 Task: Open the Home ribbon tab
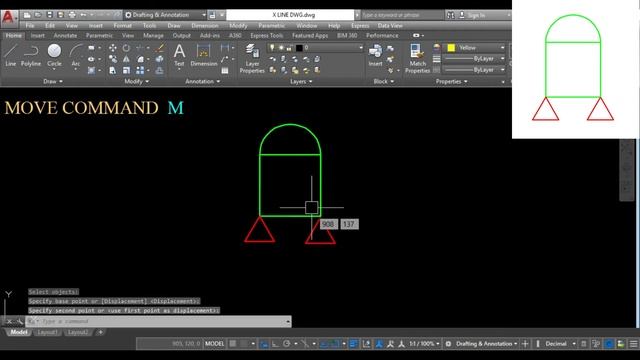(x=13, y=36)
